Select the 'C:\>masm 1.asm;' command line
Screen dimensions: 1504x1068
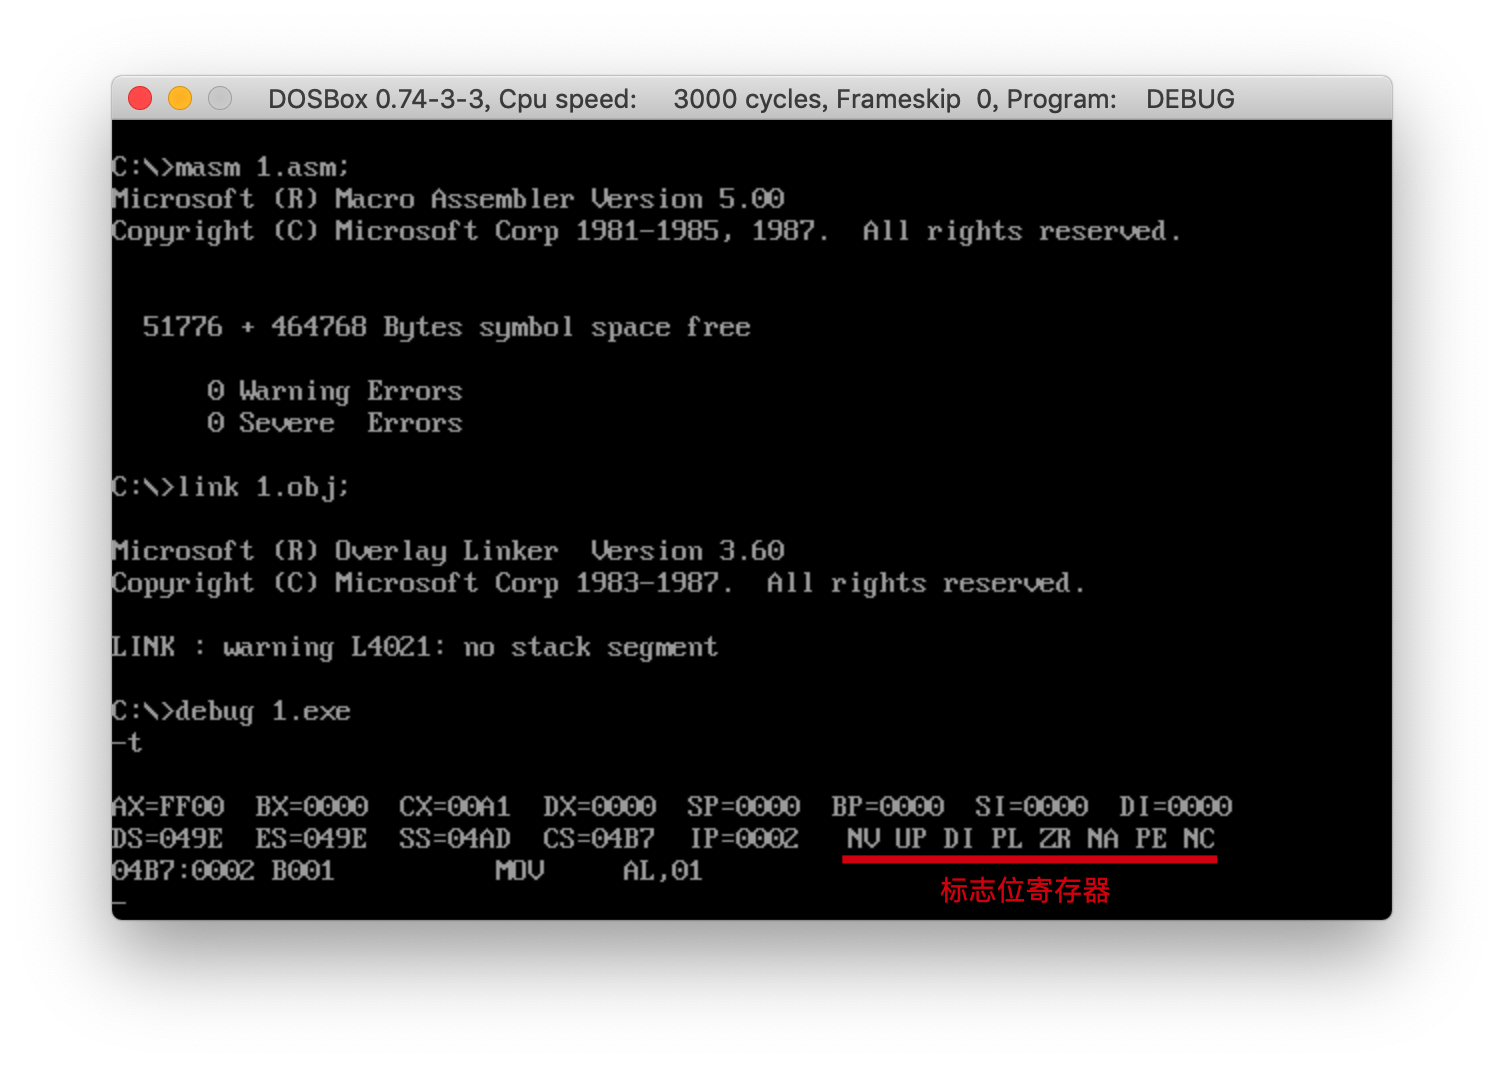pos(231,166)
